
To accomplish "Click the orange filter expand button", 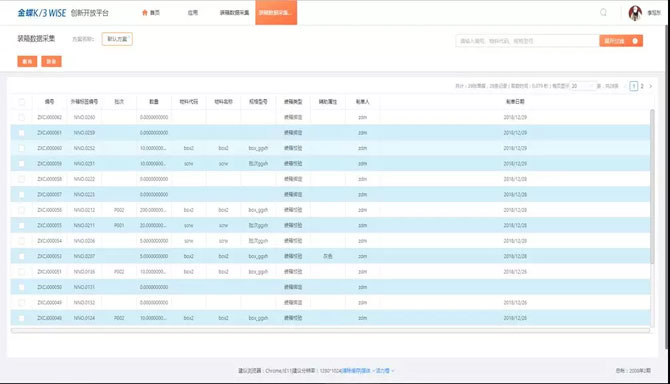I will 621,41.
